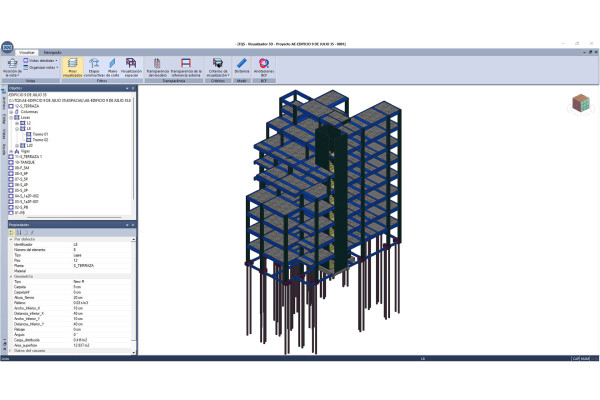Switch to the Visualizar ribbon tab

(27, 52)
